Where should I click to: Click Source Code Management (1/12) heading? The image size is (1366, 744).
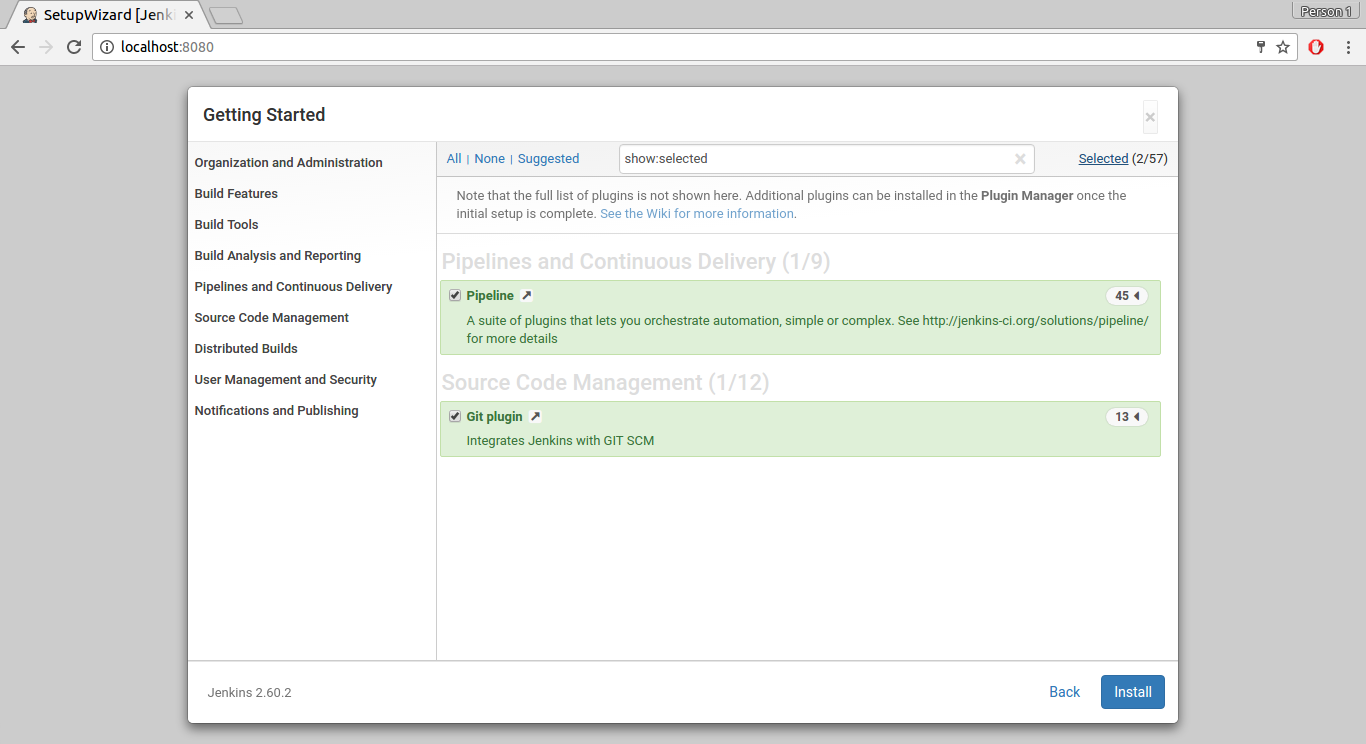click(x=605, y=383)
